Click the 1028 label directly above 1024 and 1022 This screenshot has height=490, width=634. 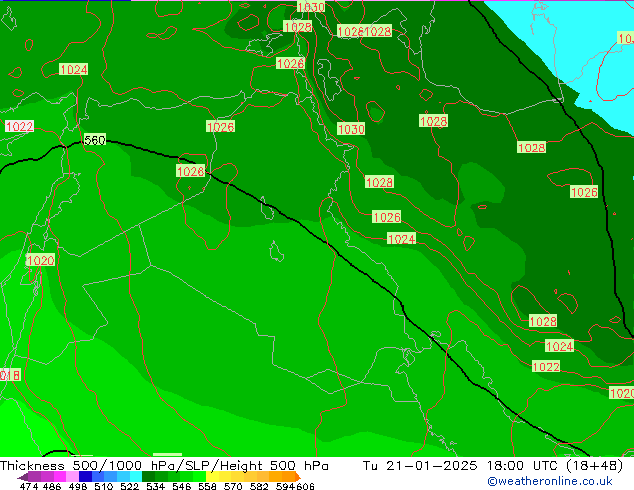point(543,321)
